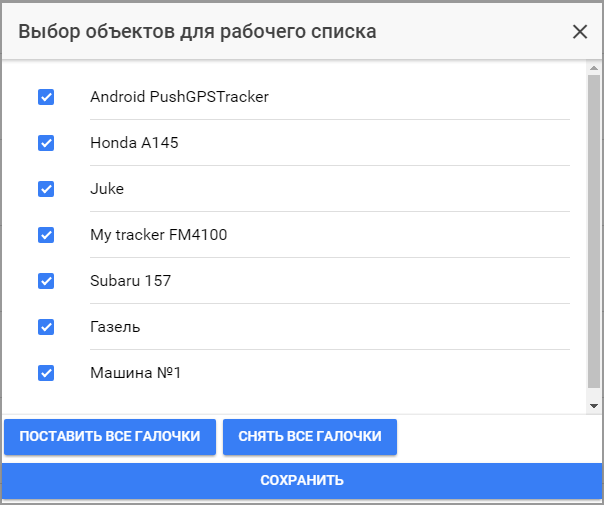The height and width of the screenshot is (505, 604).
Task: Select the Juke item label
Action: pyautogui.click(x=107, y=189)
